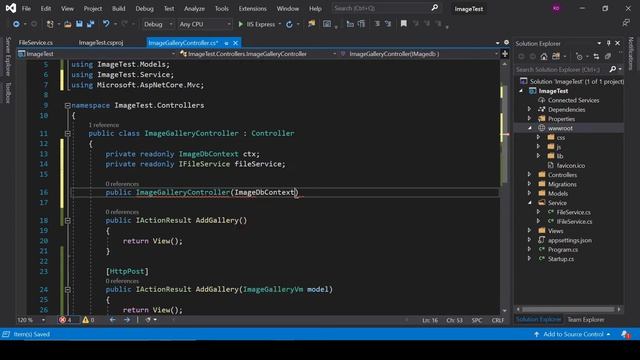Open the Server Explorer side tab
This screenshot has height=360, width=640.
[8, 56]
